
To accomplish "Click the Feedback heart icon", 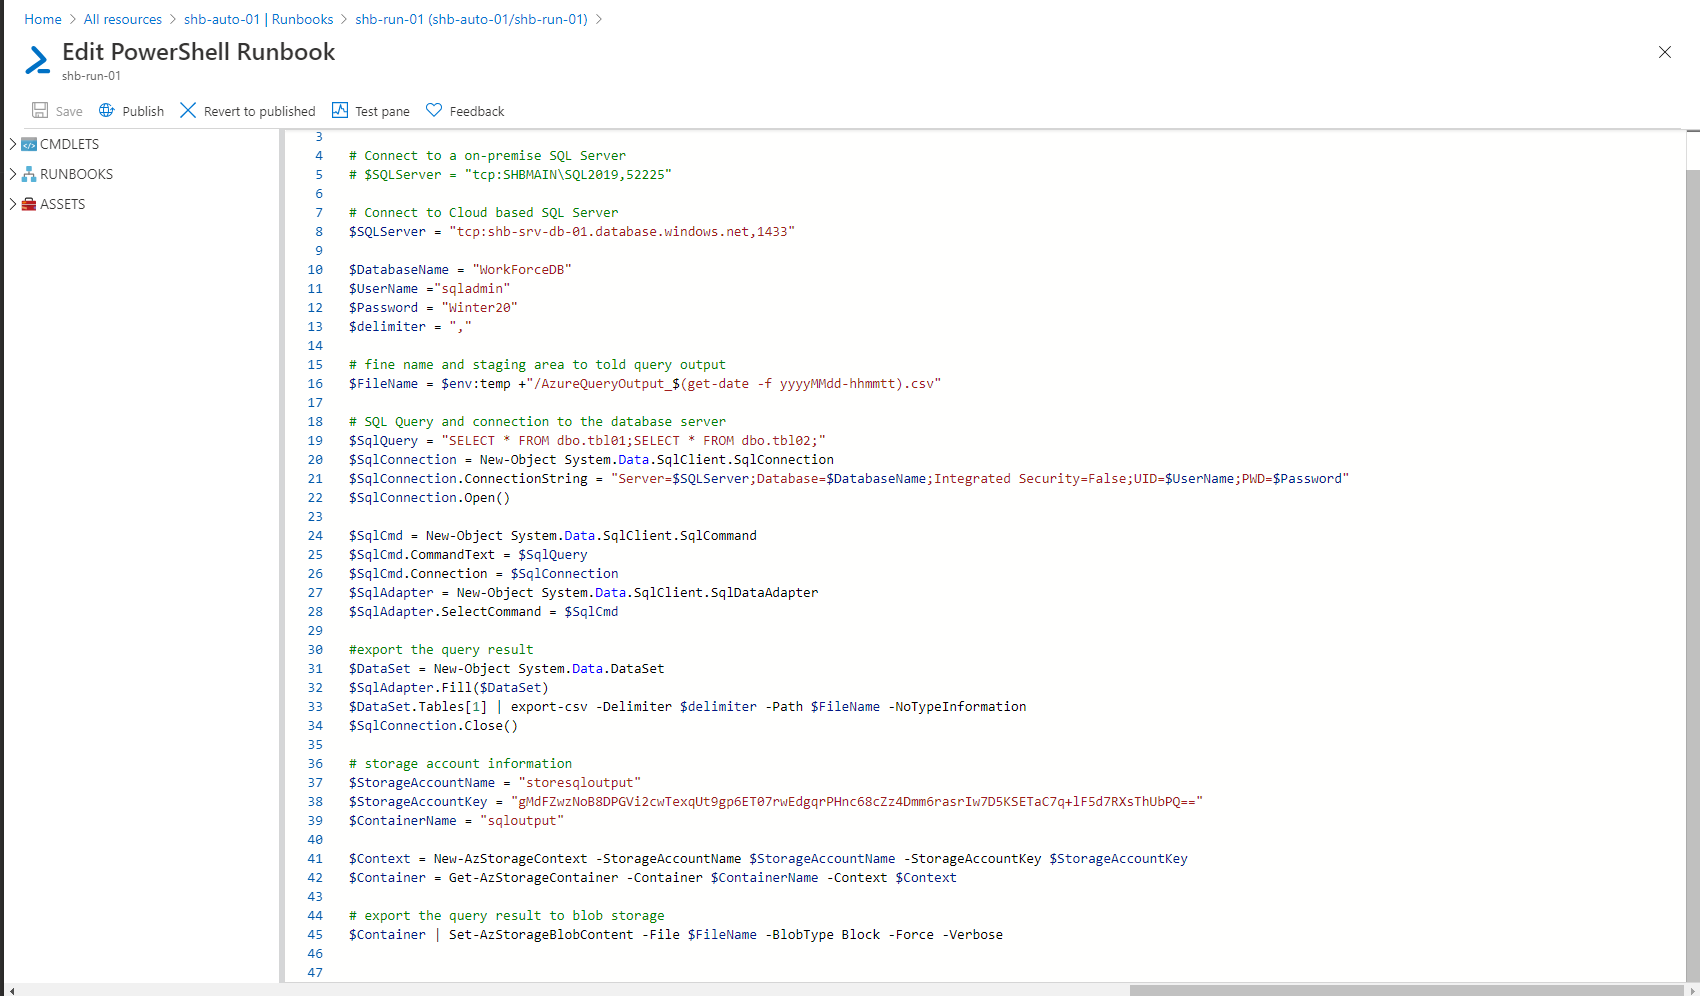I will coord(433,110).
